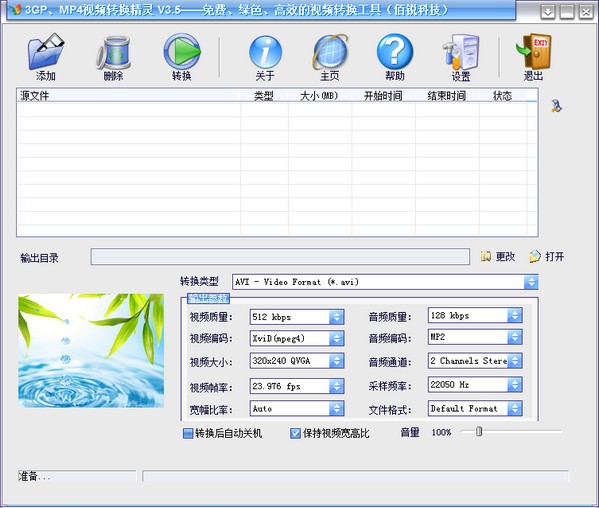This screenshot has width=599, height=508.
Task: Click the title bar down-arrow tray button
Action: tap(548, 12)
